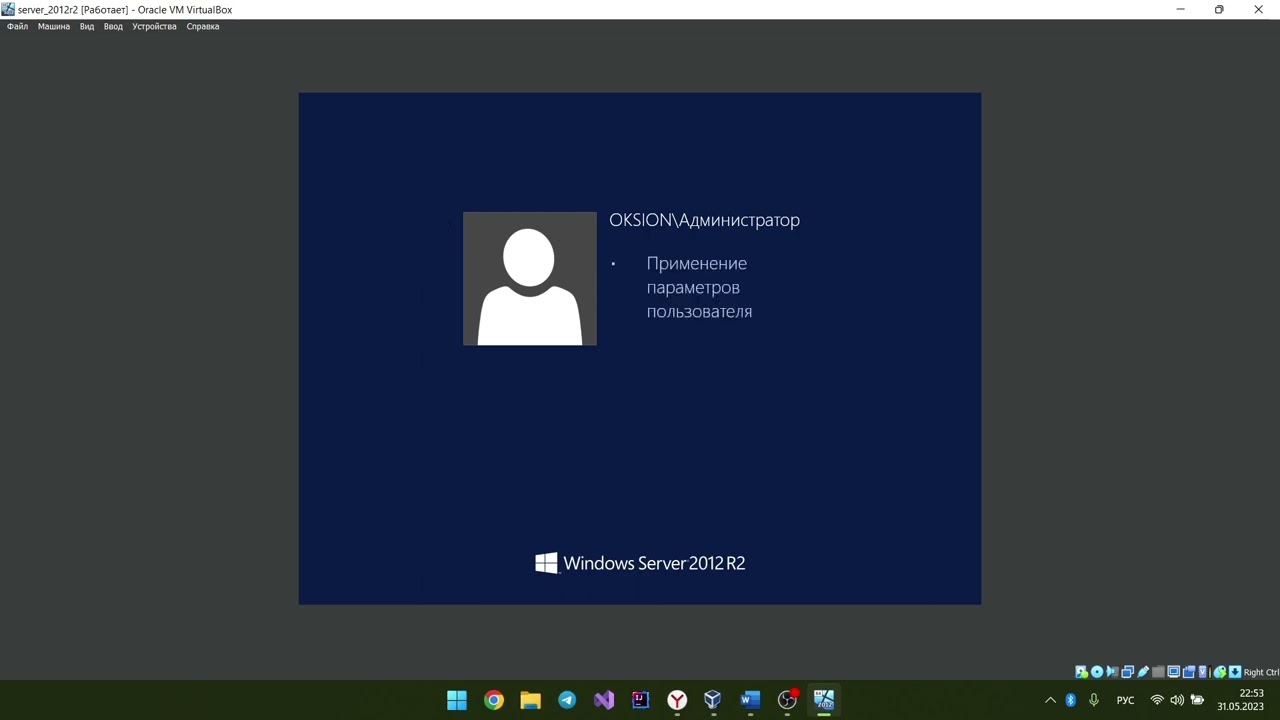
Task: Open File Explorer from the taskbar
Action: tap(530, 700)
